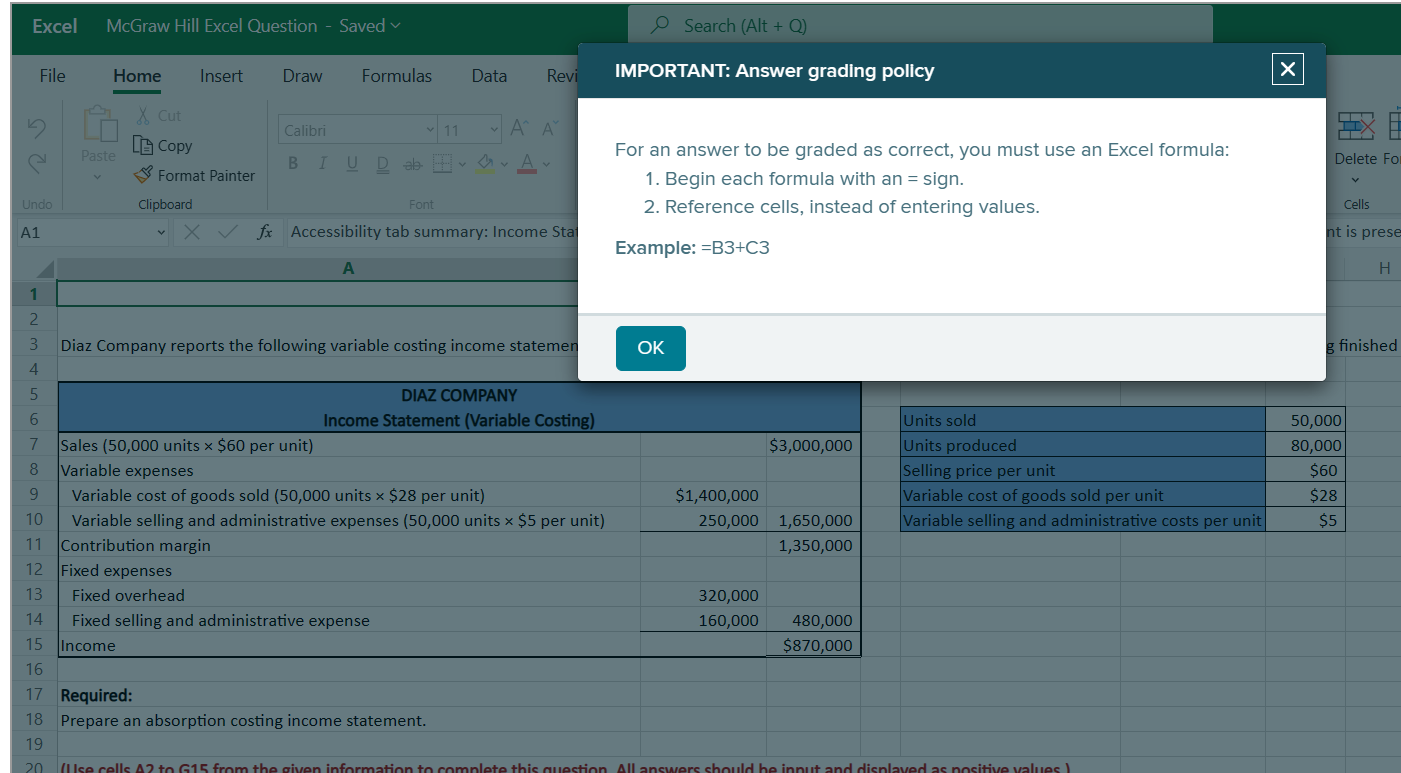Click the formula bar text field

point(434,232)
